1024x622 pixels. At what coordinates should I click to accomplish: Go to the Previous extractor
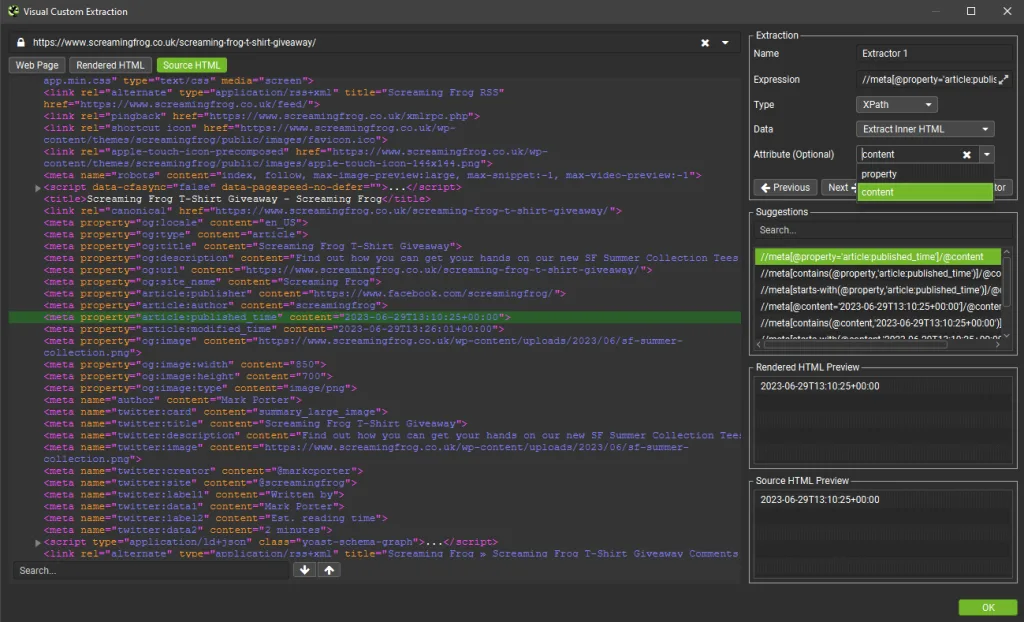(784, 187)
